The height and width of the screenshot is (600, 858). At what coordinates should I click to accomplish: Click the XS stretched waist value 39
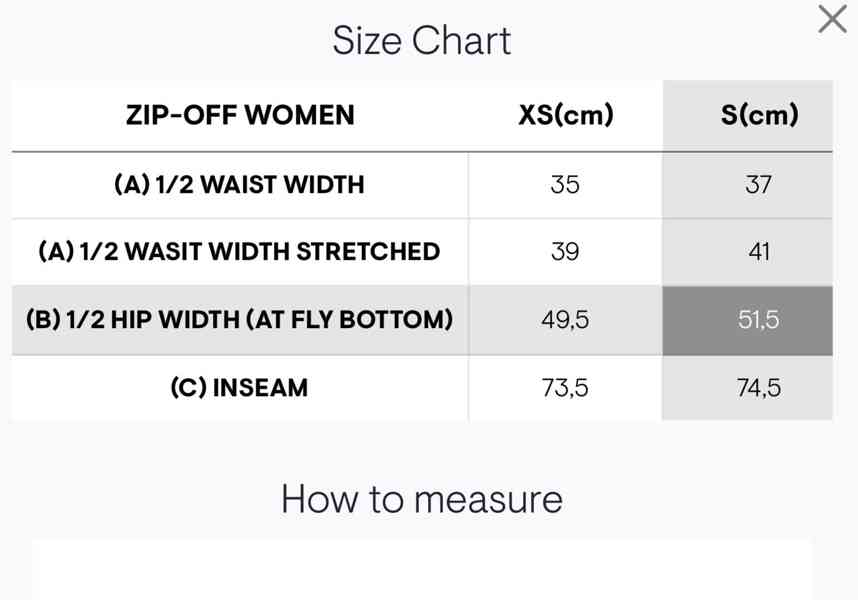[x=565, y=252]
